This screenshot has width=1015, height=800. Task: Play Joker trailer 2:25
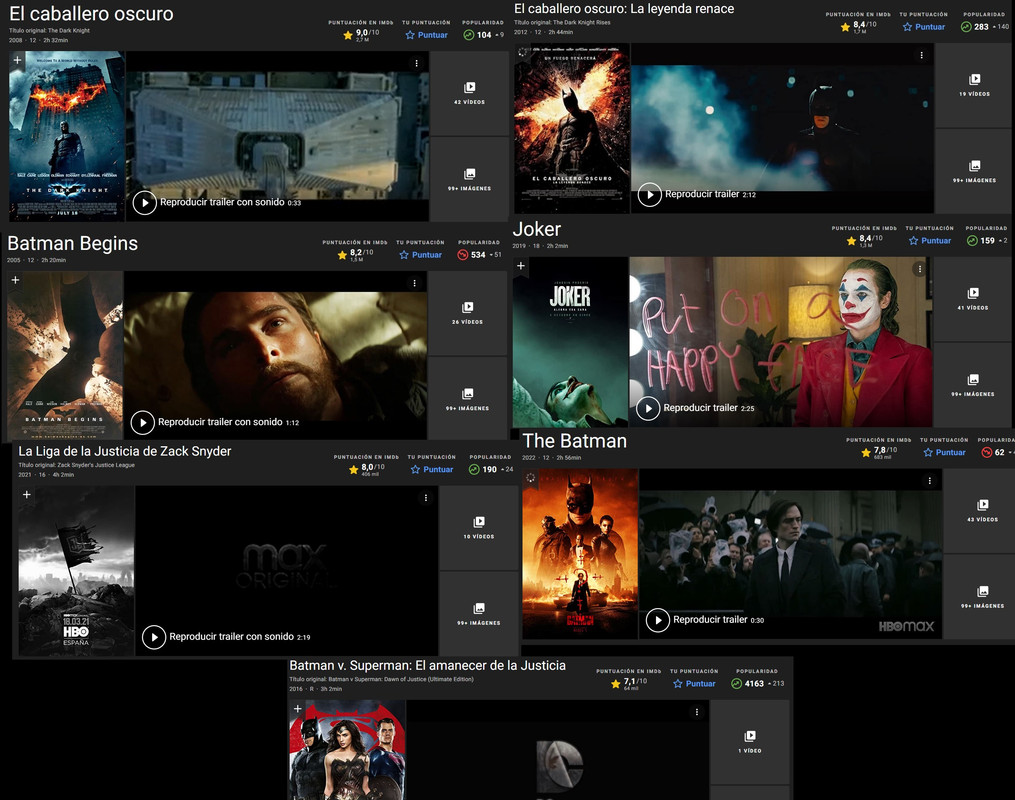[695, 408]
